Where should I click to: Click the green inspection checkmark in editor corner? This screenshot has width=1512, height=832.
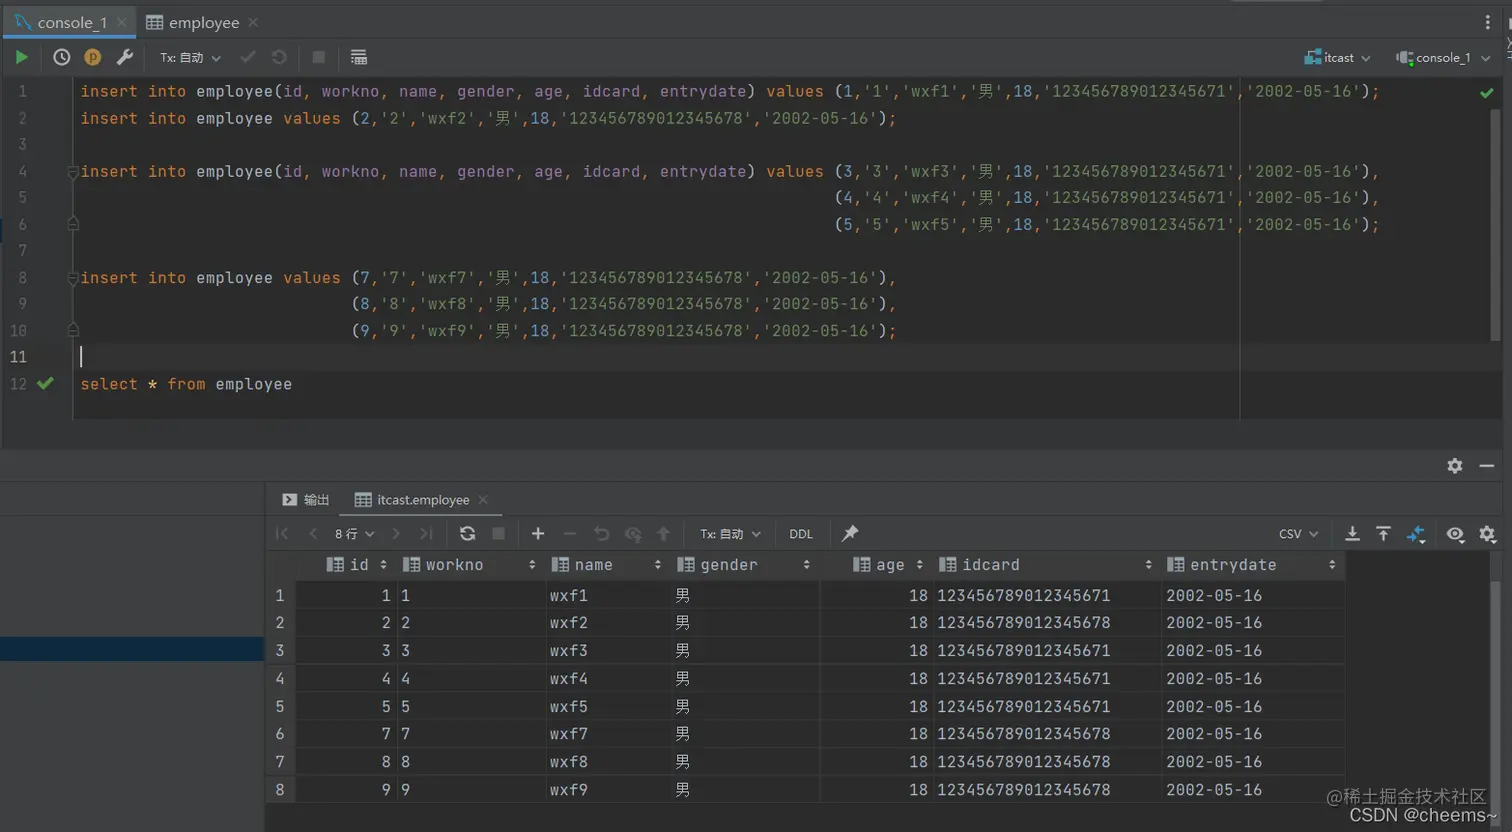1486,92
